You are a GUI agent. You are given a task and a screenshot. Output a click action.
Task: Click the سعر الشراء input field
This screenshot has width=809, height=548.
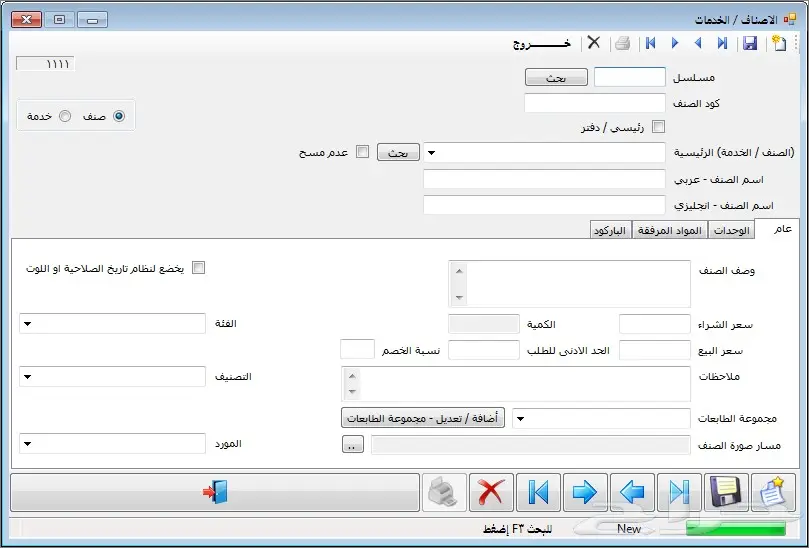pos(655,324)
